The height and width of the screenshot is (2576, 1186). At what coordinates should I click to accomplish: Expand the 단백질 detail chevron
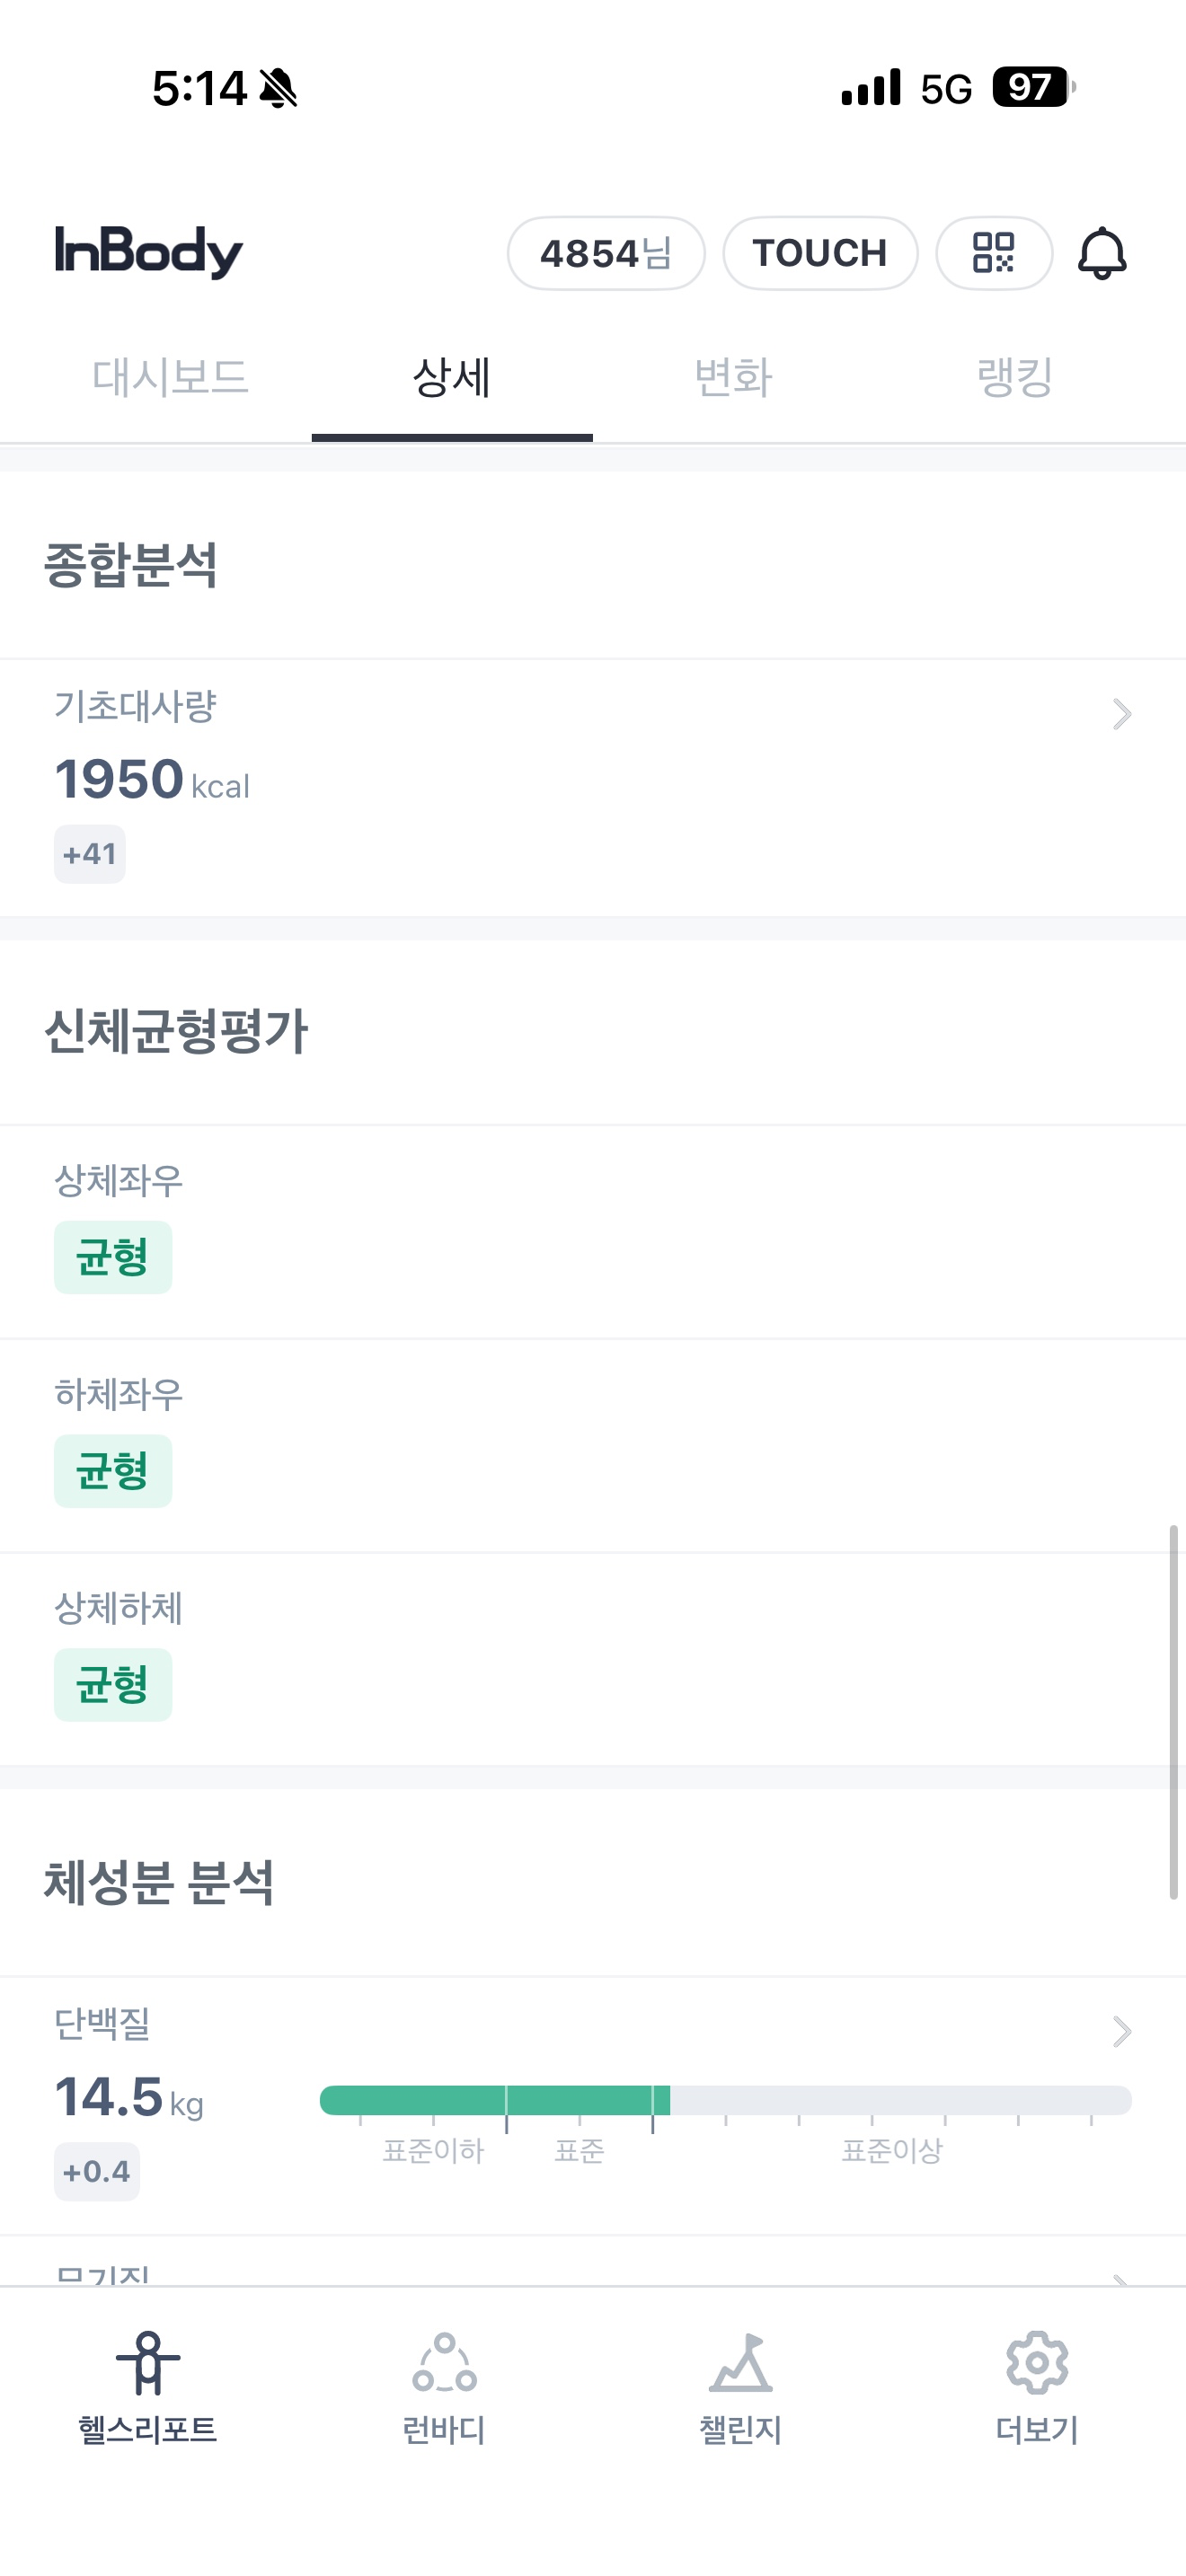pyautogui.click(x=1121, y=2031)
